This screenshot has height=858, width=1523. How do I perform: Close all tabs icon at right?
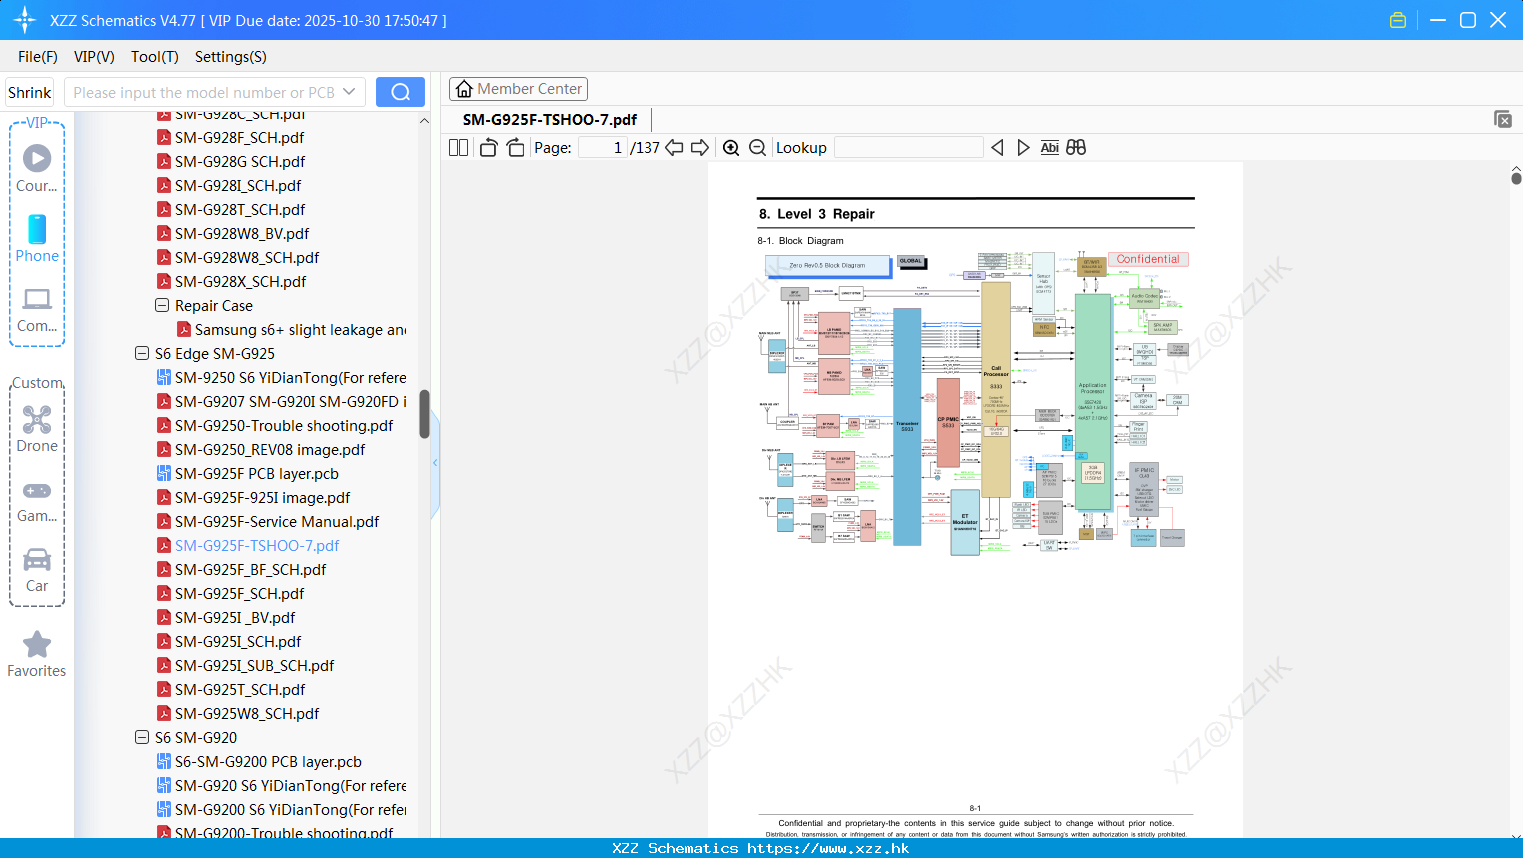[1503, 119]
